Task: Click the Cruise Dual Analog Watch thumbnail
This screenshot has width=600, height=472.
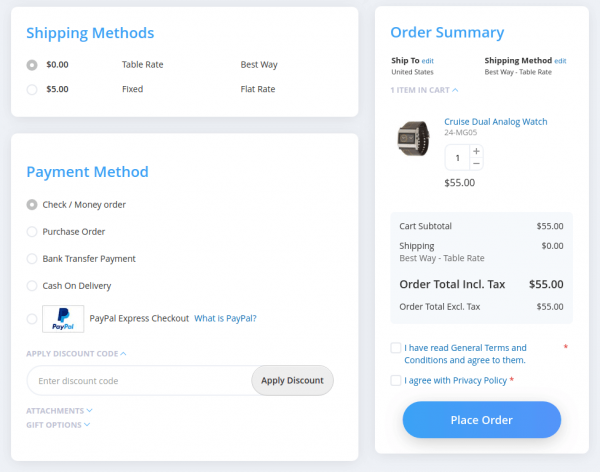Action: pyautogui.click(x=413, y=136)
